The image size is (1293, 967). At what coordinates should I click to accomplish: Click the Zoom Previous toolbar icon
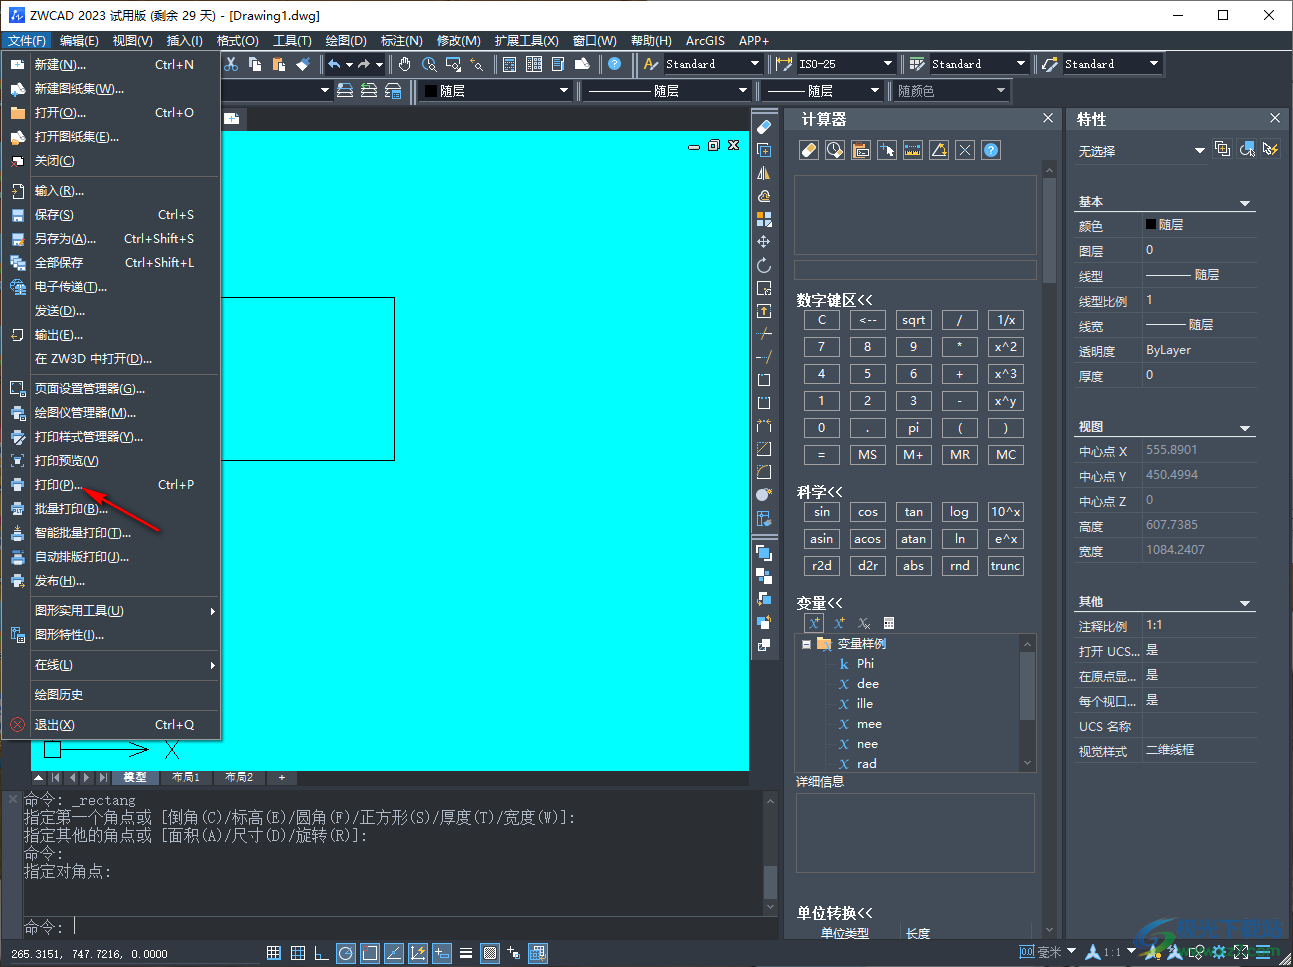(x=477, y=64)
